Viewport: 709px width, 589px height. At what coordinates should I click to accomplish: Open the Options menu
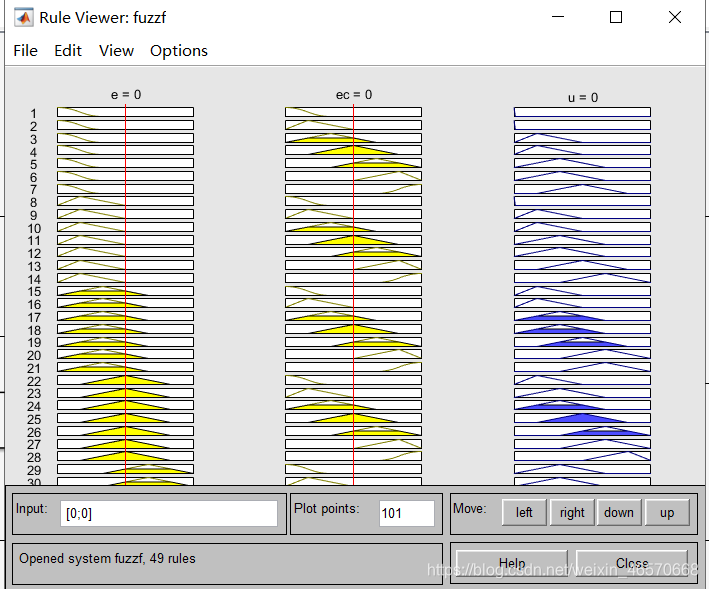point(179,51)
